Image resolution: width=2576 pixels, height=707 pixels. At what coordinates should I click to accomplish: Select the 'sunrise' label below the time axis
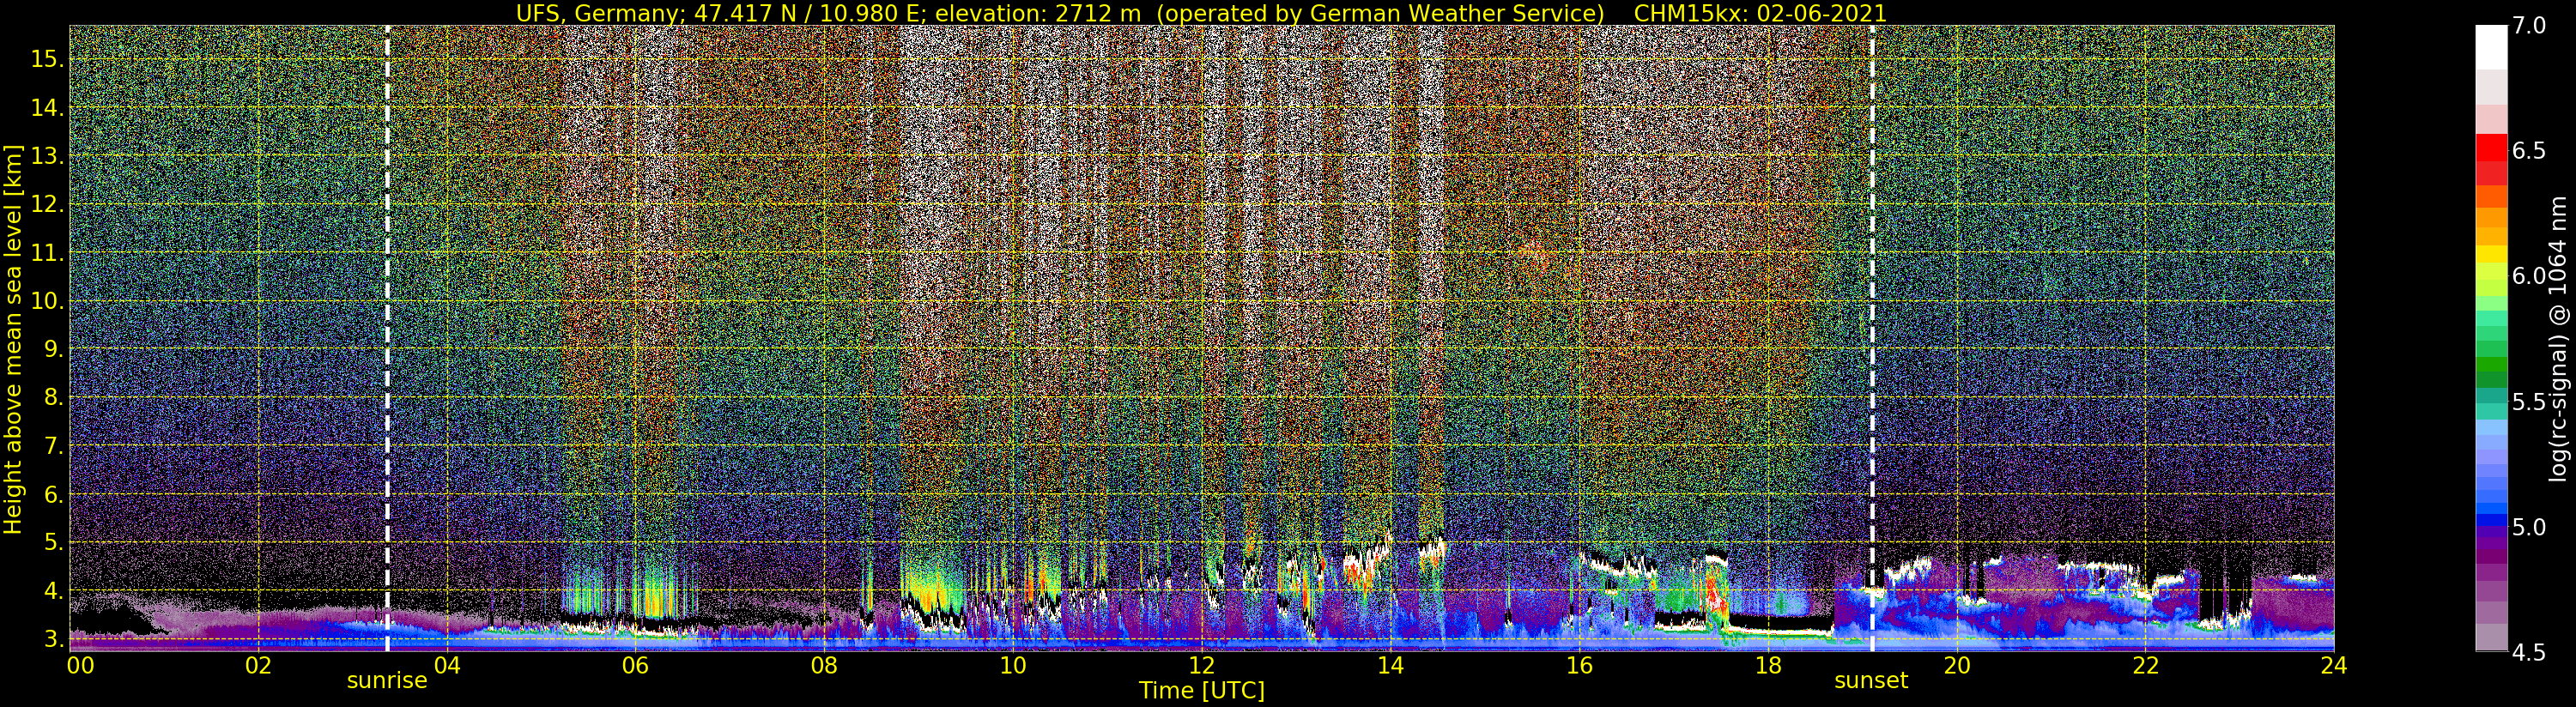[x=387, y=681]
